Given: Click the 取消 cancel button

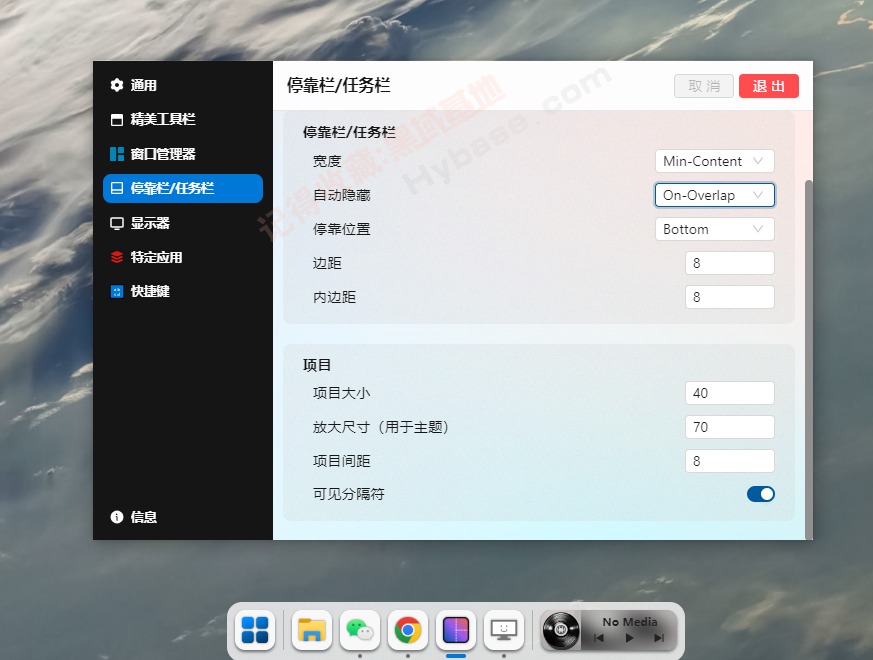Looking at the screenshot, I should pos(704,86).
